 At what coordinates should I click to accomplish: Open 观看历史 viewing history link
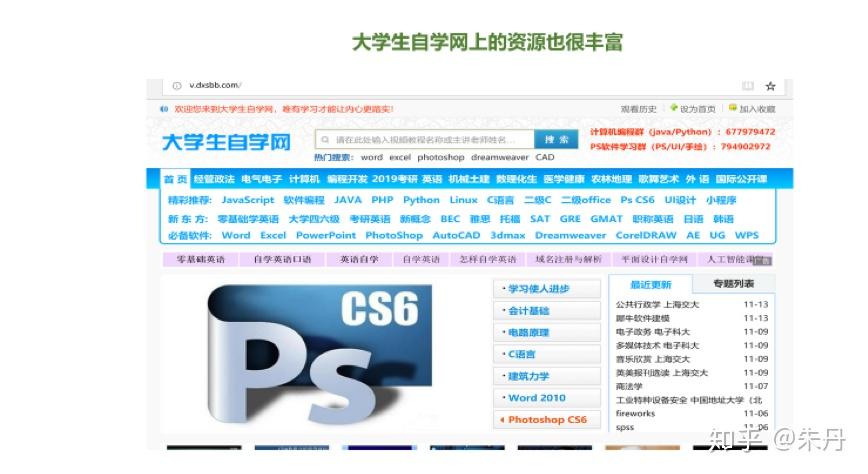click(638, 109)
